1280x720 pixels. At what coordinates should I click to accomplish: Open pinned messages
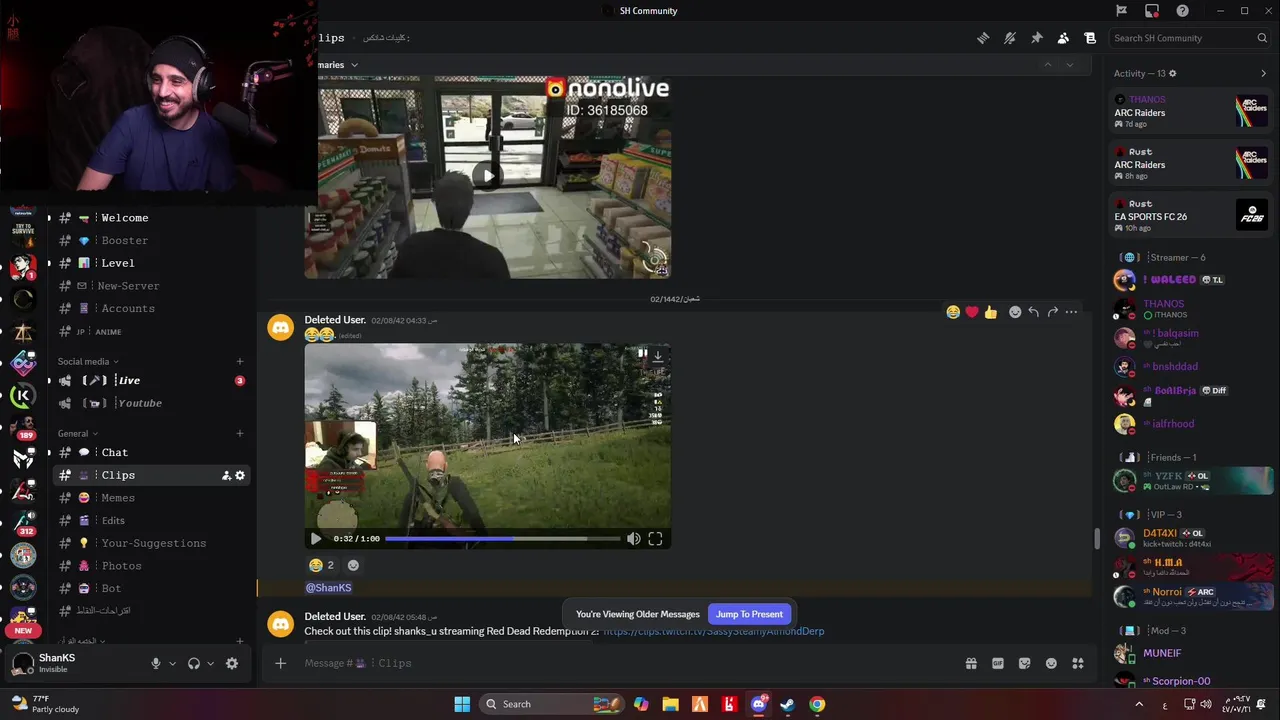[x=1037, y=38]
